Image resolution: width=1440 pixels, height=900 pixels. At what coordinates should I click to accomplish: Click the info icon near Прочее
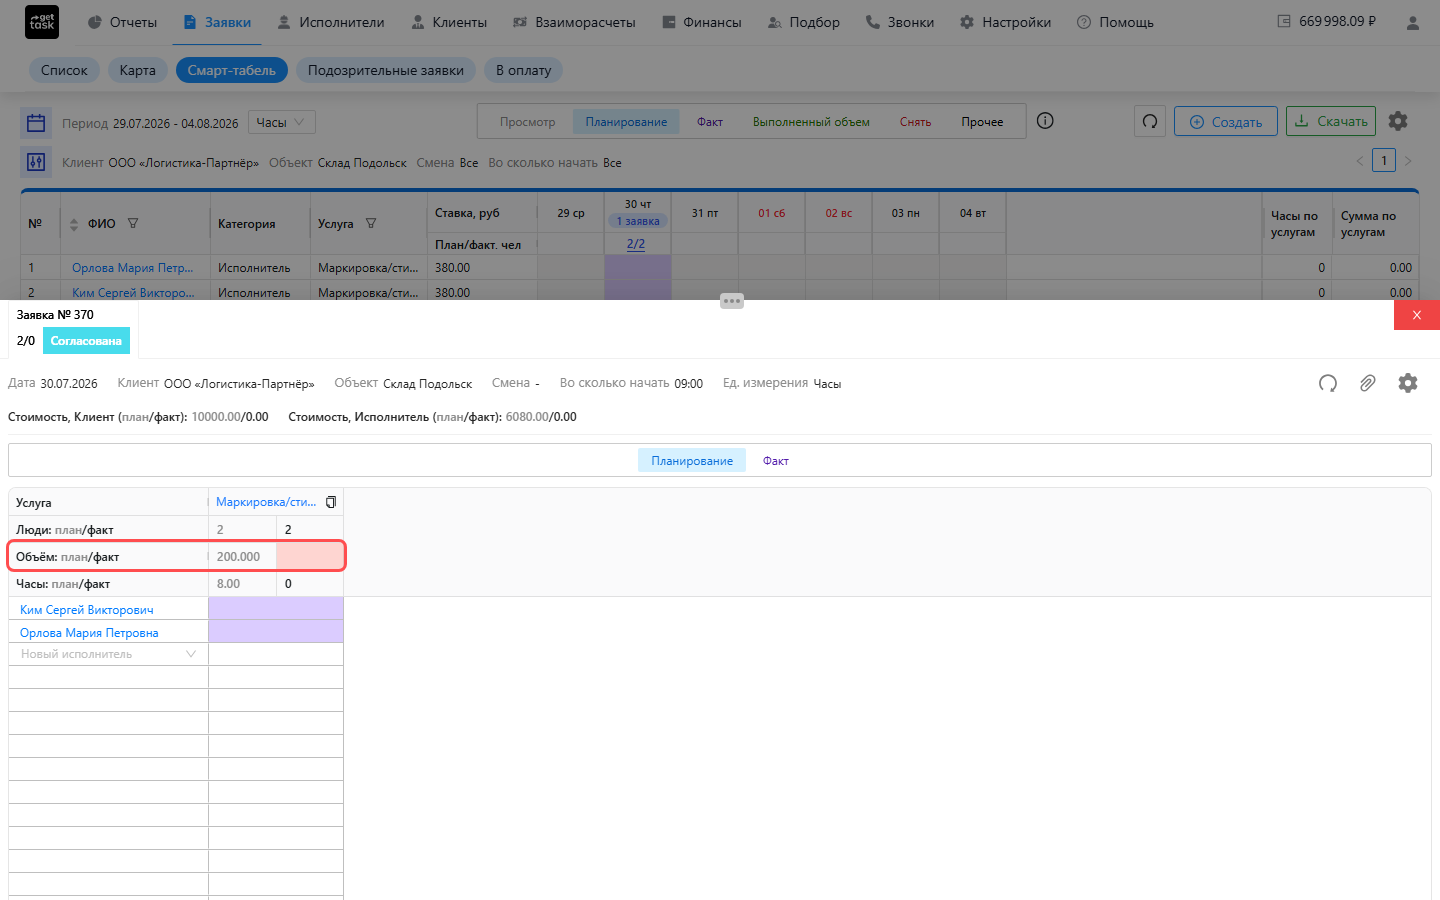click(1045, 121)
